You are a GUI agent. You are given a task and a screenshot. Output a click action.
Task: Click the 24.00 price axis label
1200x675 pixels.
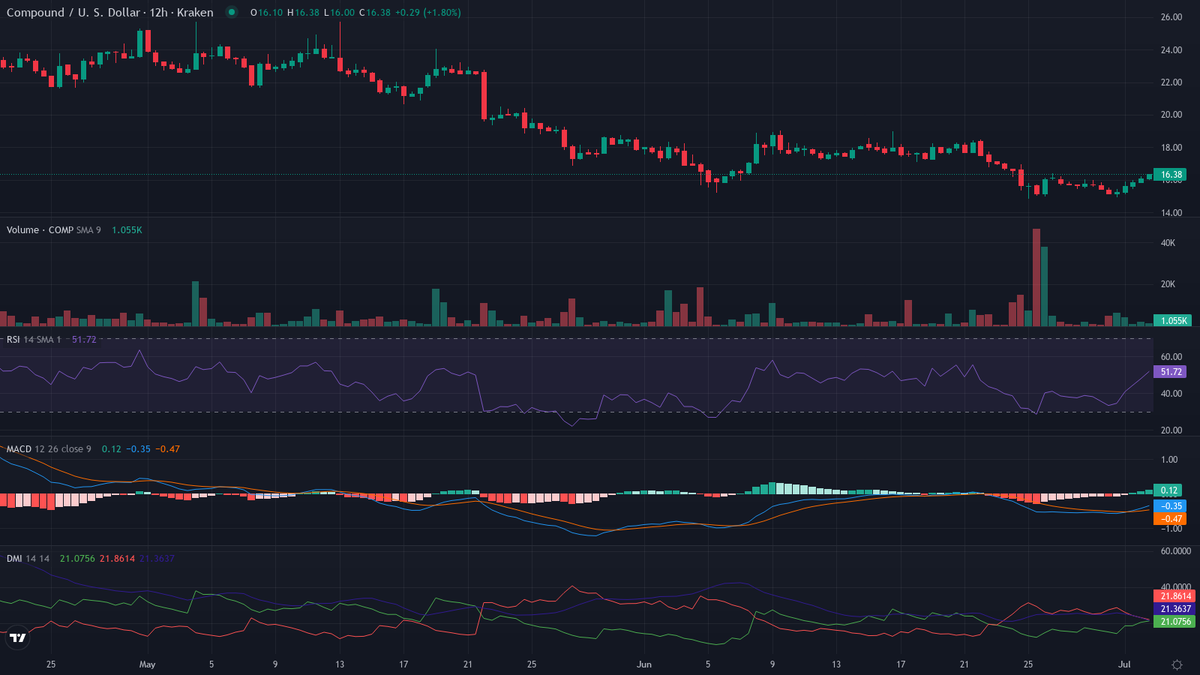click(1172, 50)
